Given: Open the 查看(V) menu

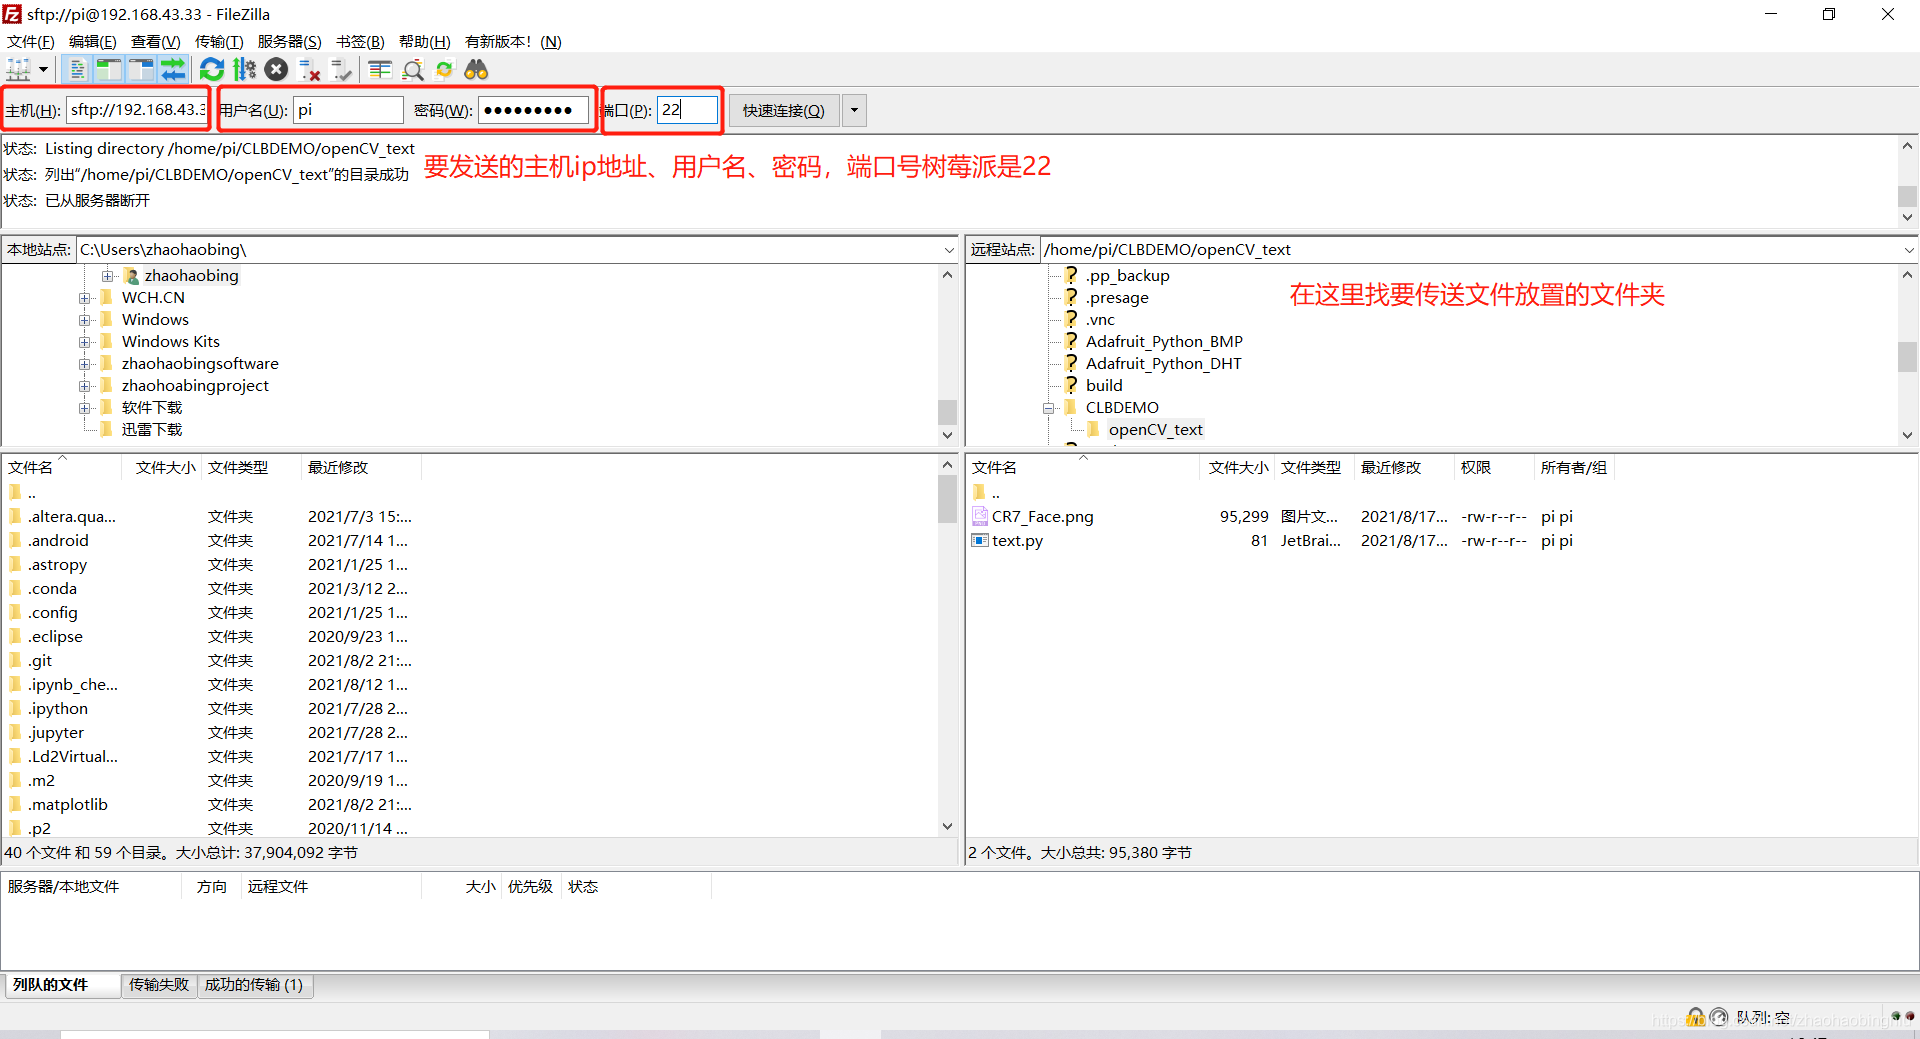Looking at the screenshot, I should (156, 41).
